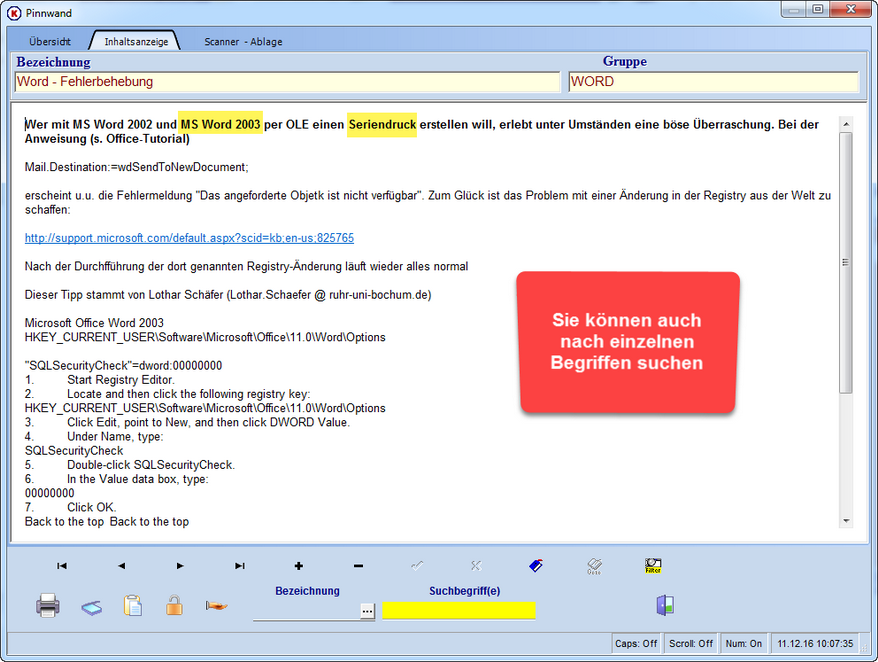The width and height of the screenshot is (878, 662).
Task: Click the Gruppe heading label
Action: [x=625, y=61]
